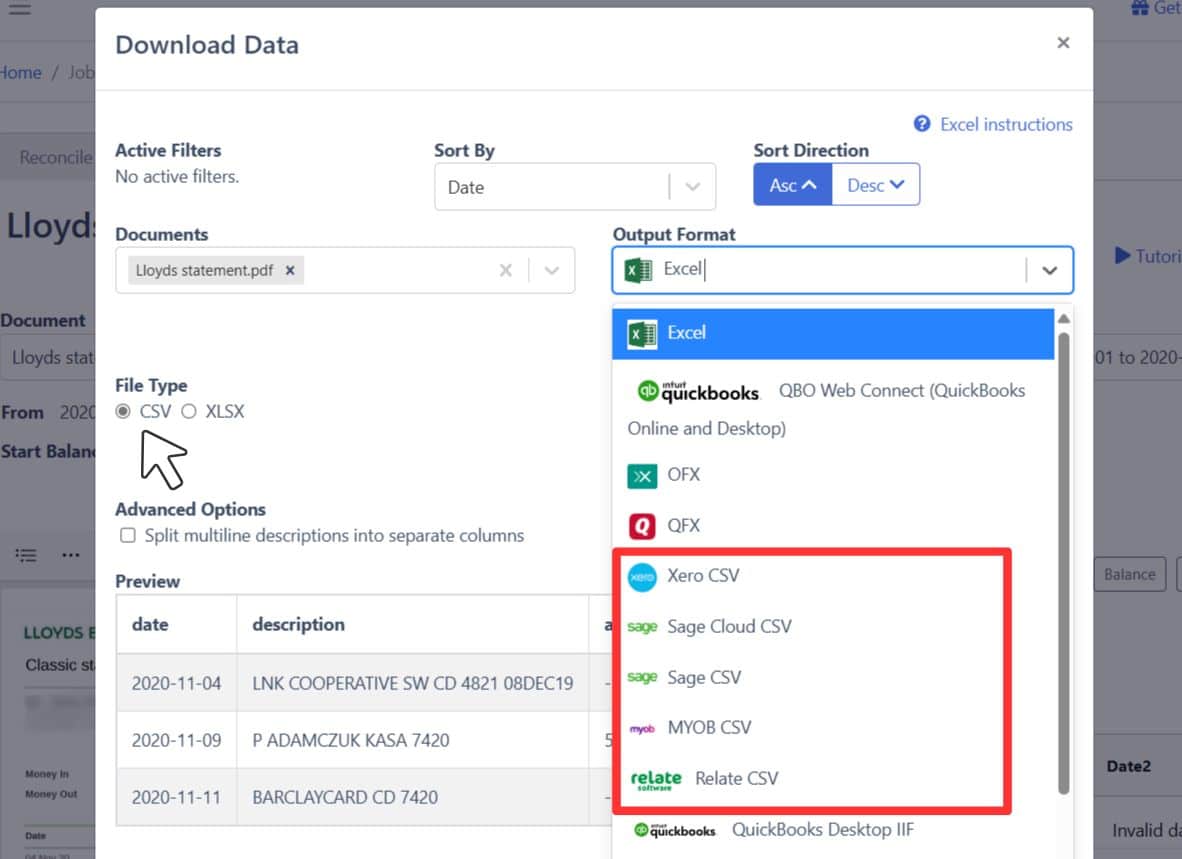
Task: Click the Excel icon in Output Format field
Action: pyautogui.click(x=638, y=270)
